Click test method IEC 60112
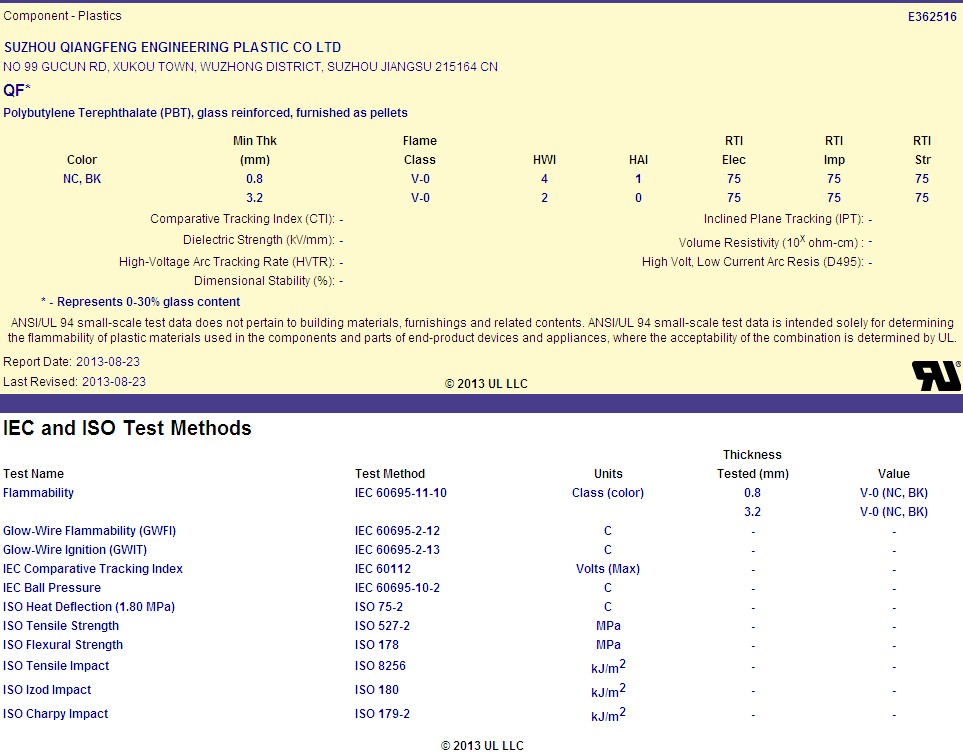 pos(383,569)
